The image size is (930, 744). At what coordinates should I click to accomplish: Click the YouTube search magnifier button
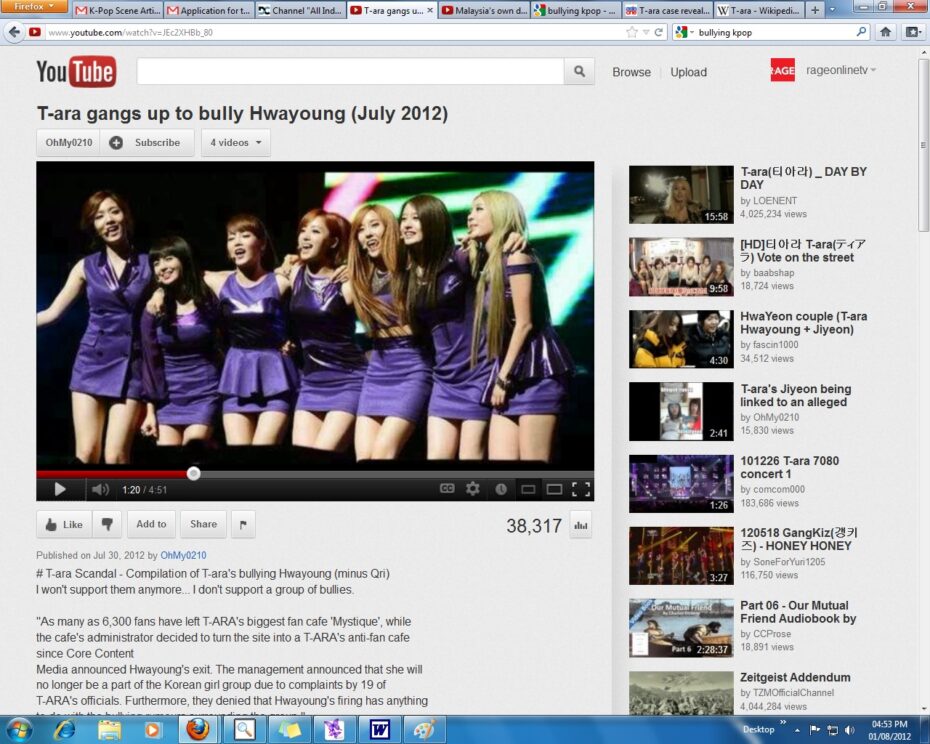(x=579, y=72)
